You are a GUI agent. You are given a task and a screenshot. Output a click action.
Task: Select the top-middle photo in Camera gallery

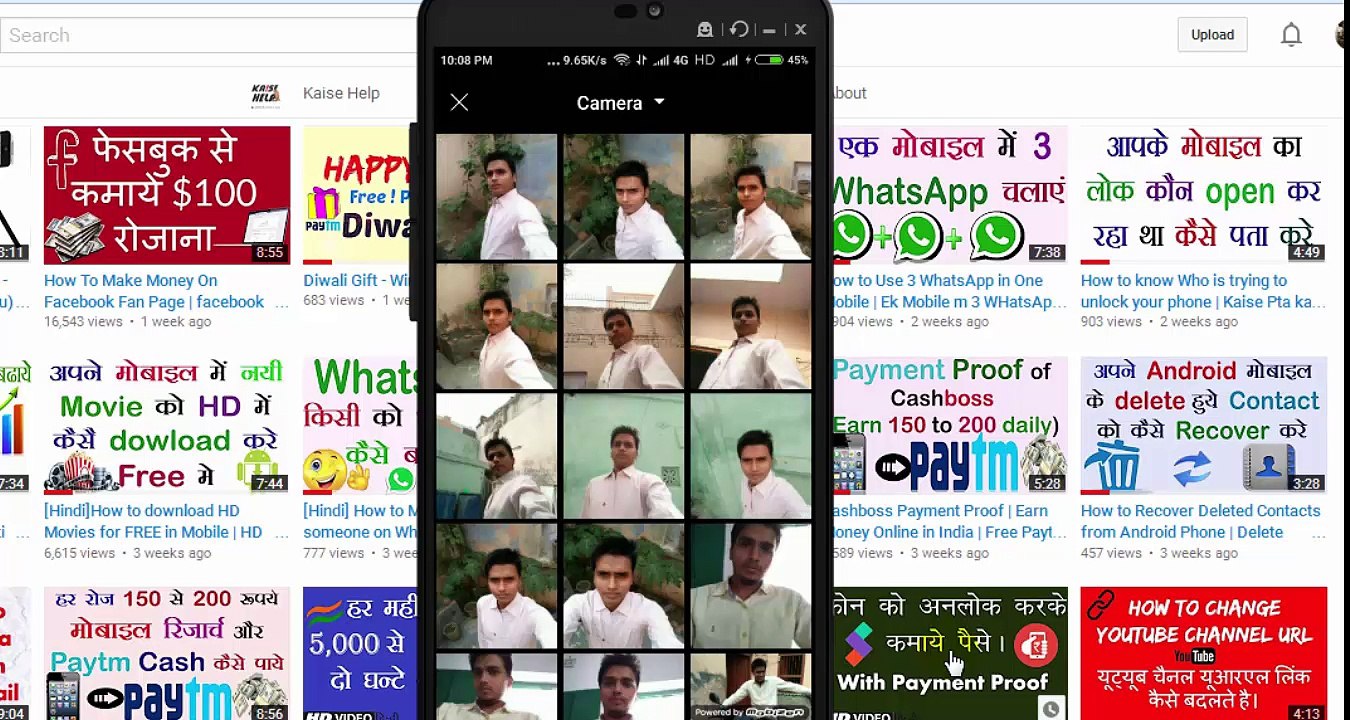point(624,196)
